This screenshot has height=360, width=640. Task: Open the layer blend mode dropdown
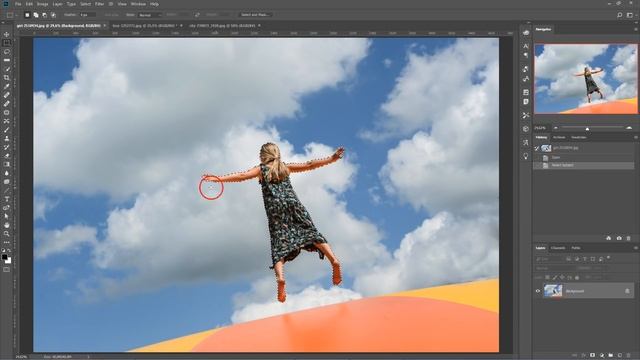click(x=554, y=269)
